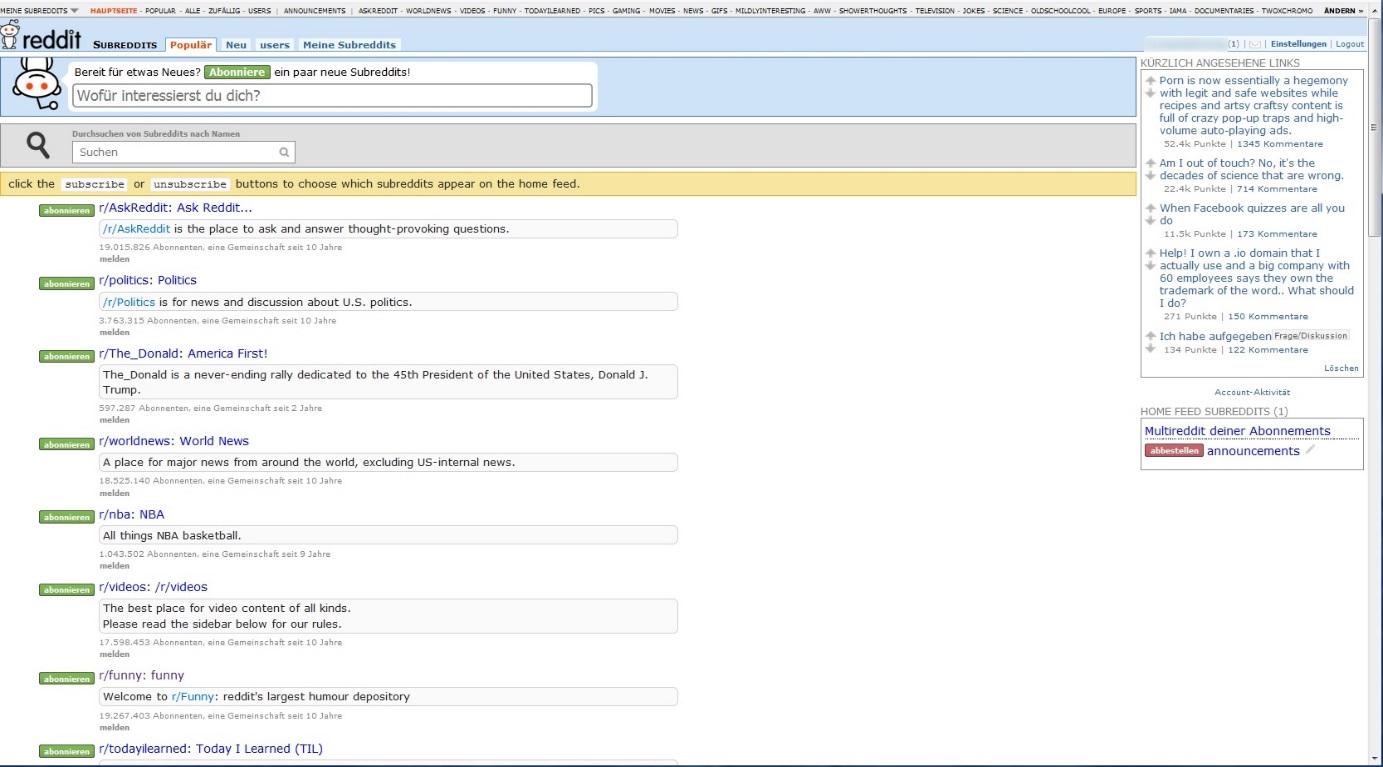
Task: Downvote the 'Am I out of touch' post
Action: point(1151,175)
